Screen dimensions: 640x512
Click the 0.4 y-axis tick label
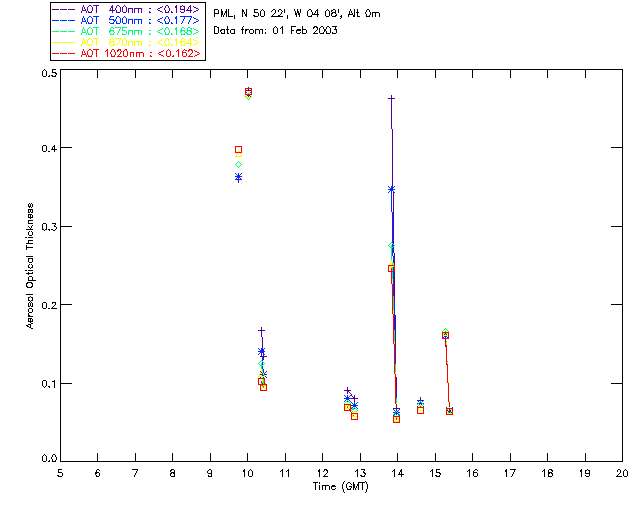click(49, 148)
